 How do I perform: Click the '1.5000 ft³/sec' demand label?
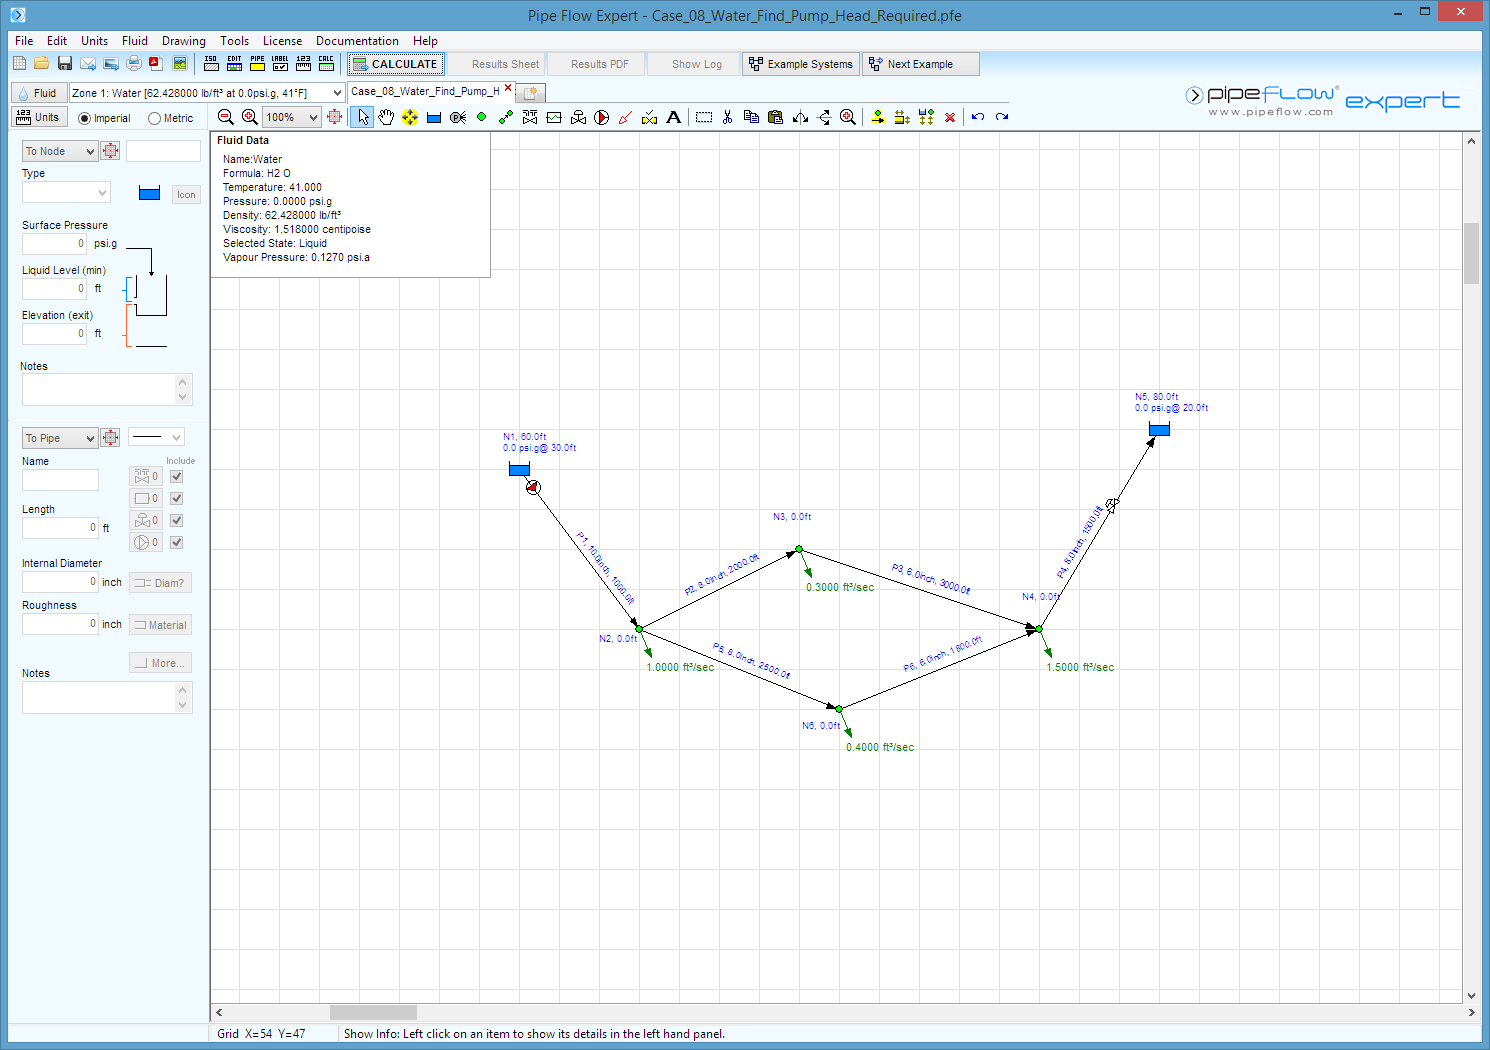(x=1080, y=667)
